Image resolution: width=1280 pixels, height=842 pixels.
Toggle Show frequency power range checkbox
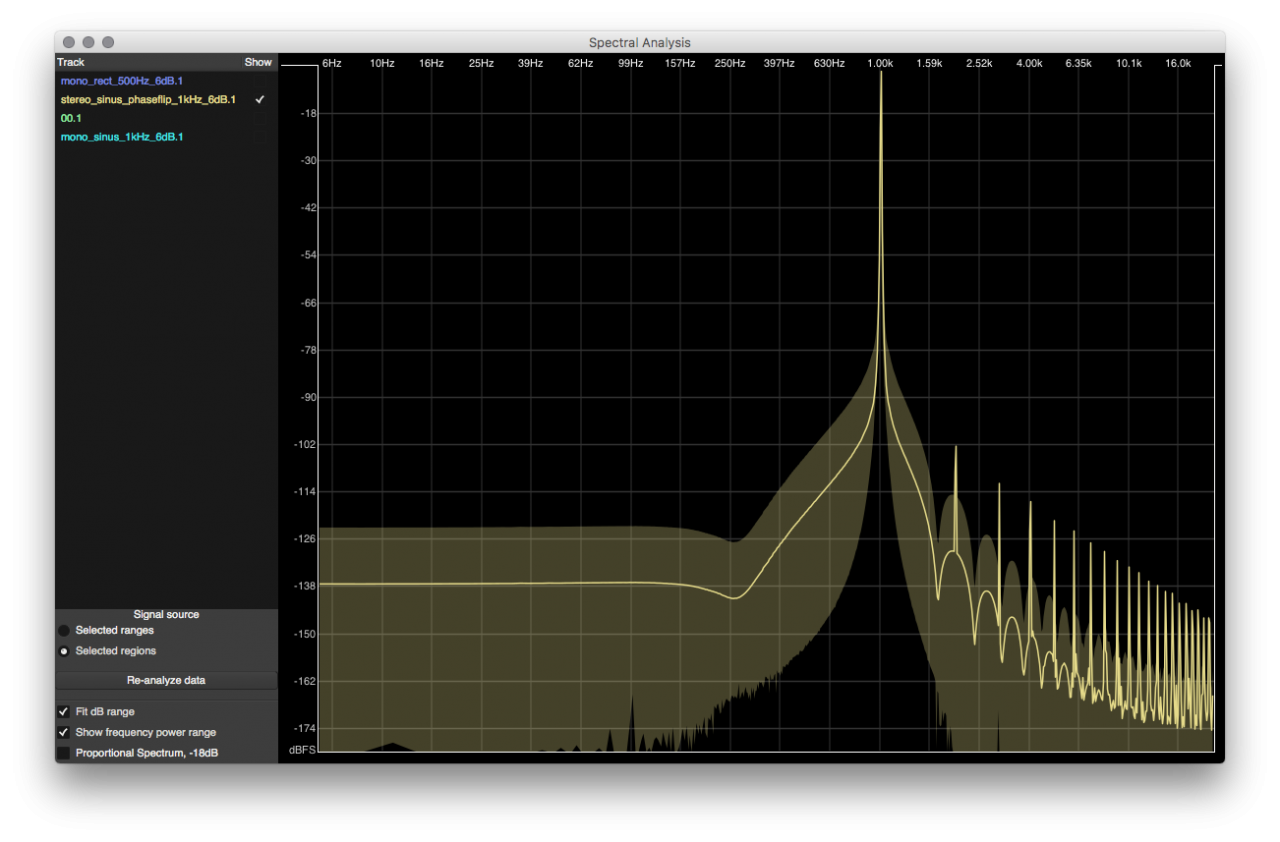[x=64, y=733]
